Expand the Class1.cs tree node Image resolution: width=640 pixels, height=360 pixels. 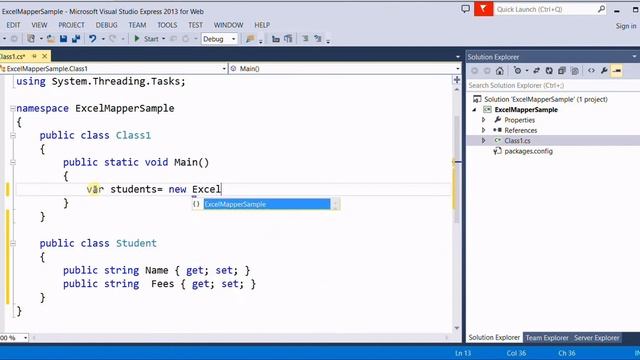[x=484, y=140]
